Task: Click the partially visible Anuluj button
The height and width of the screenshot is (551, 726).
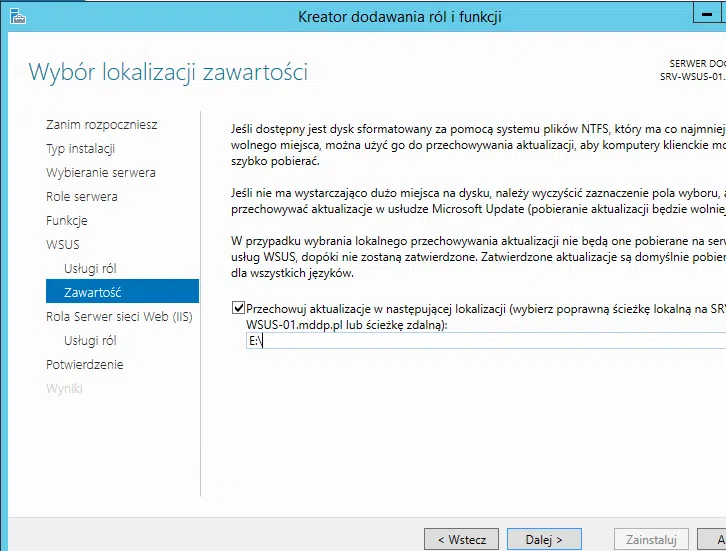Action: tap(714, 539)
